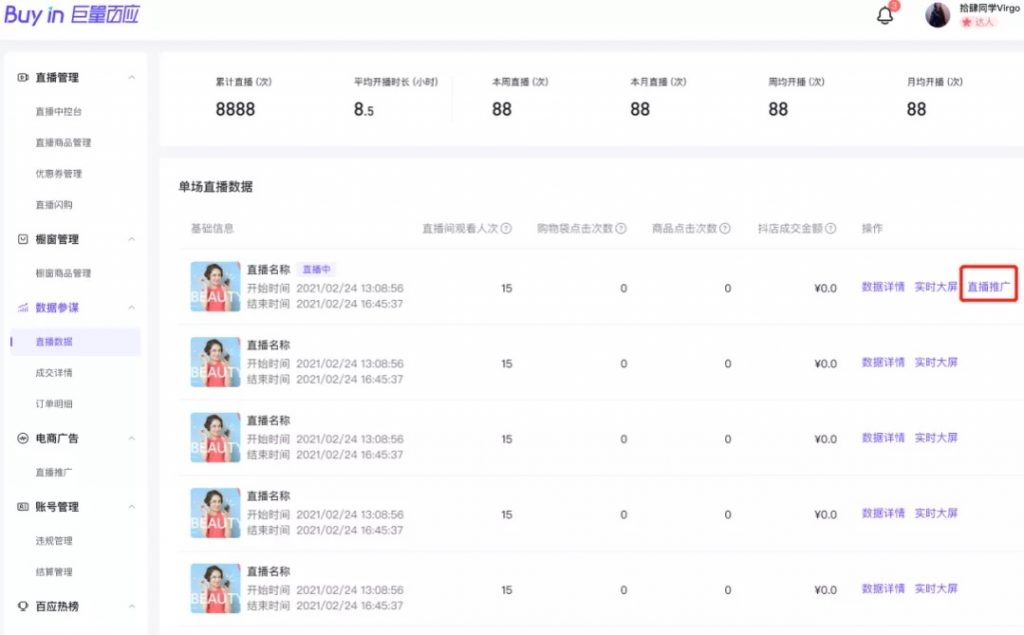1024x635 pixels.
Task: Go to 优惠券管理 menu item
Action: pos(58,174)
